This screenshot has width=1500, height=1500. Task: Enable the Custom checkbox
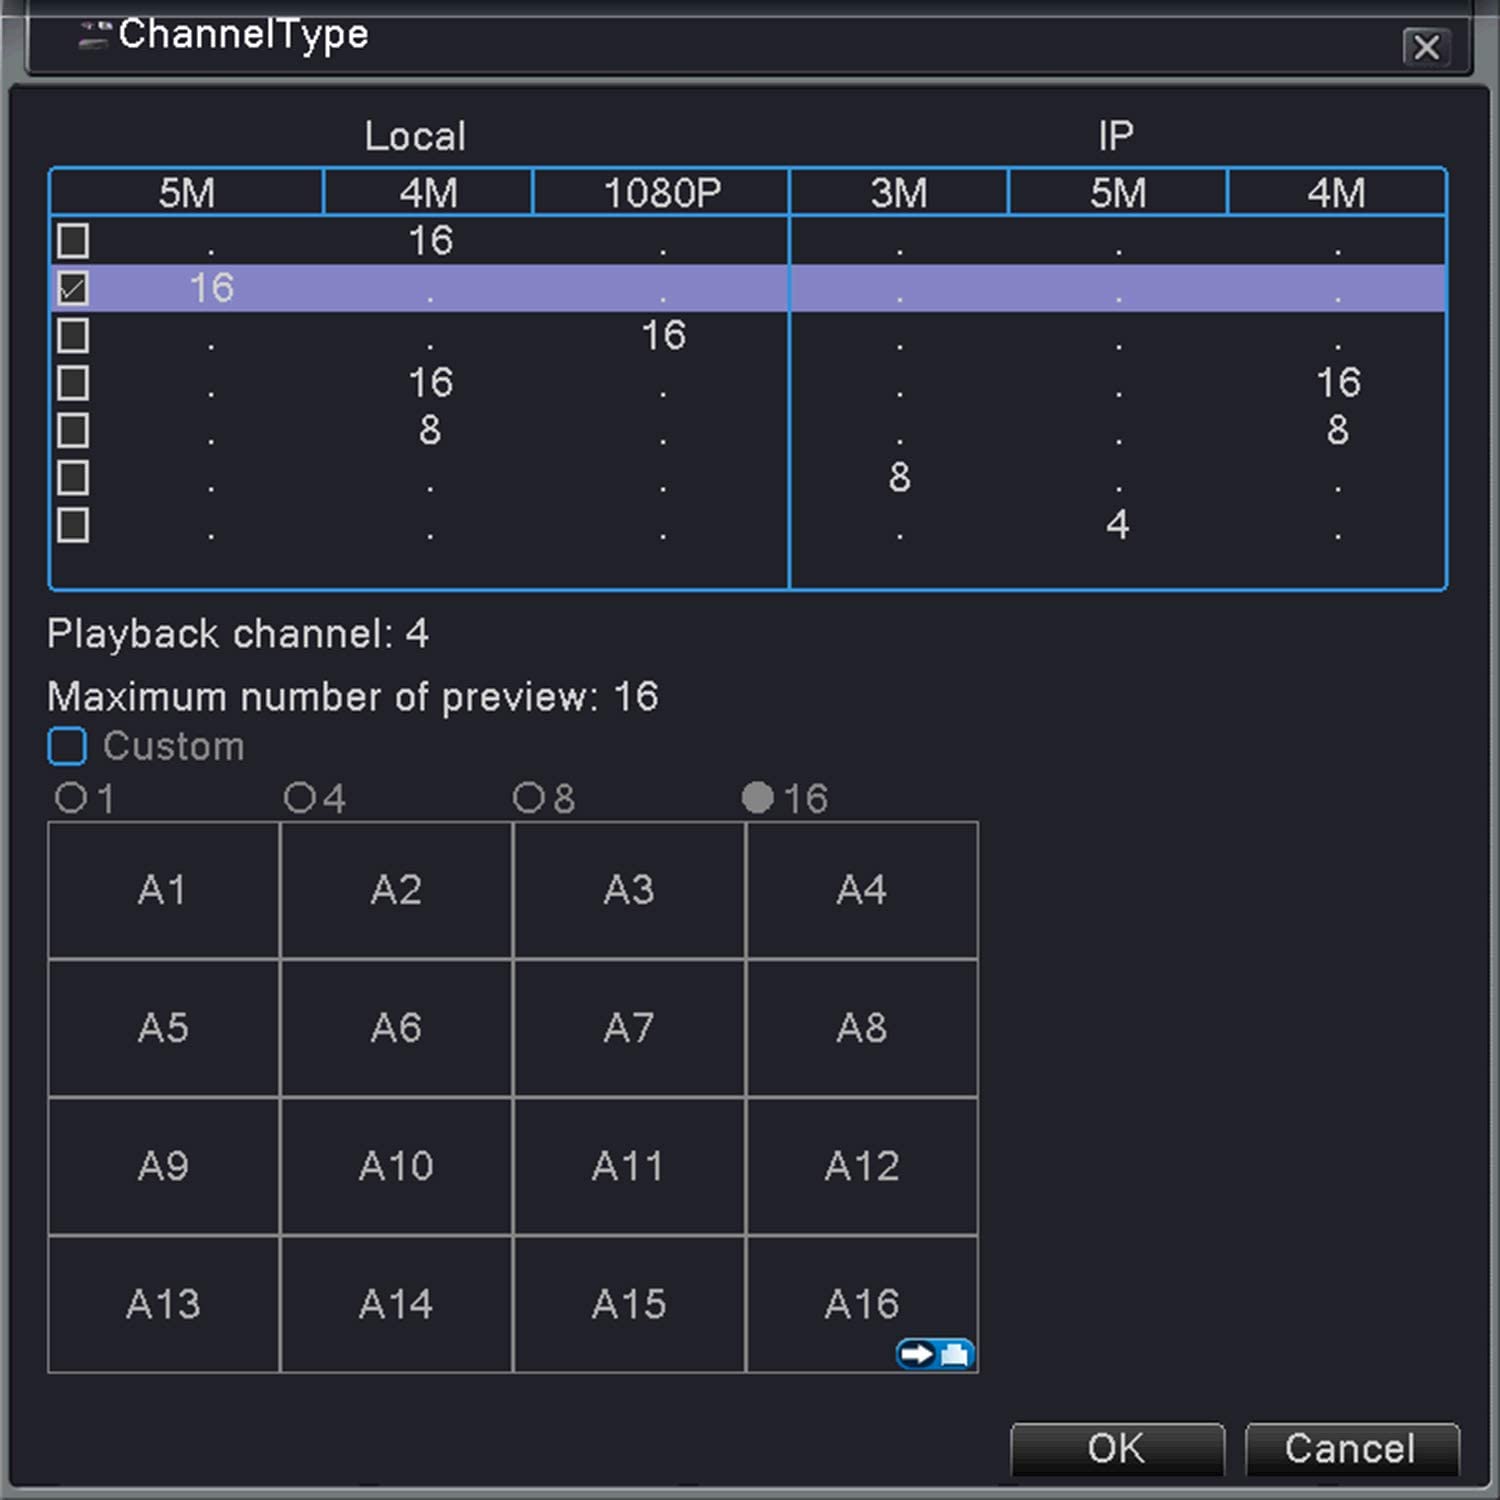click(x=67, y=746)
